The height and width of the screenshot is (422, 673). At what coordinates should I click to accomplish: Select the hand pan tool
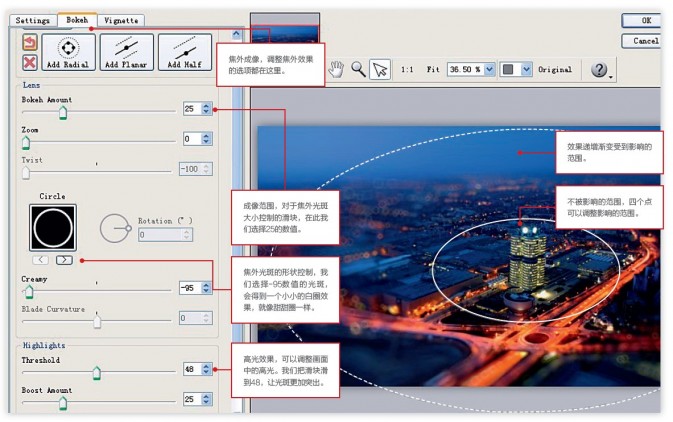tap(336, 69)
